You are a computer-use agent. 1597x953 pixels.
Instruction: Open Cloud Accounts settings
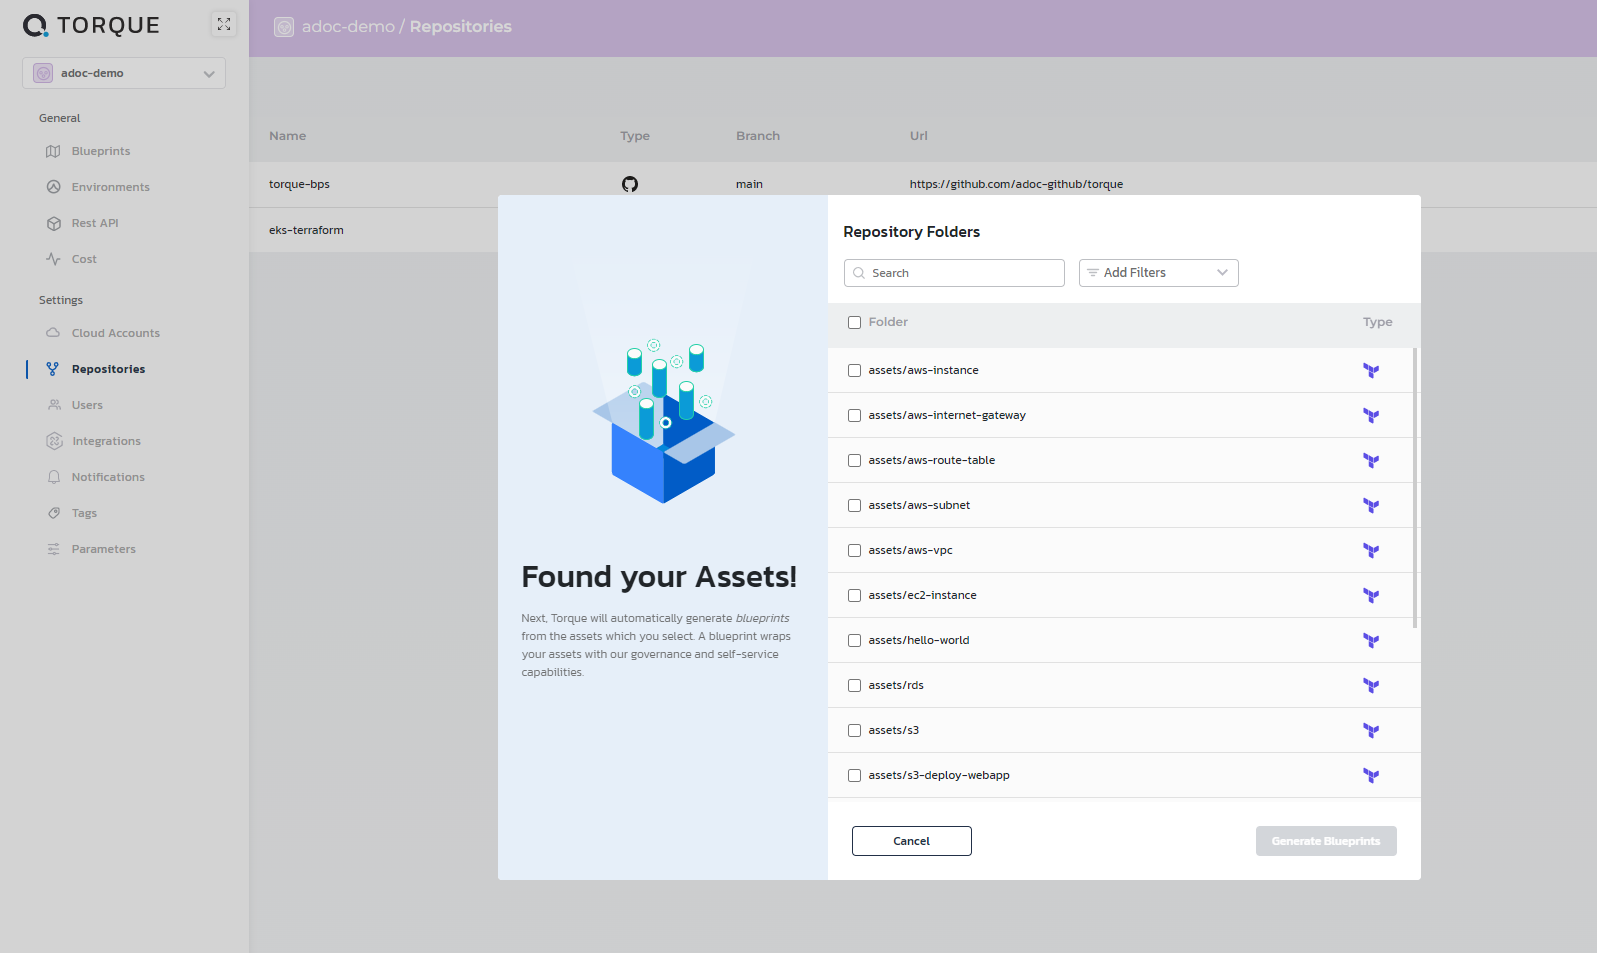pyautogui.click(x=115, y=333)
